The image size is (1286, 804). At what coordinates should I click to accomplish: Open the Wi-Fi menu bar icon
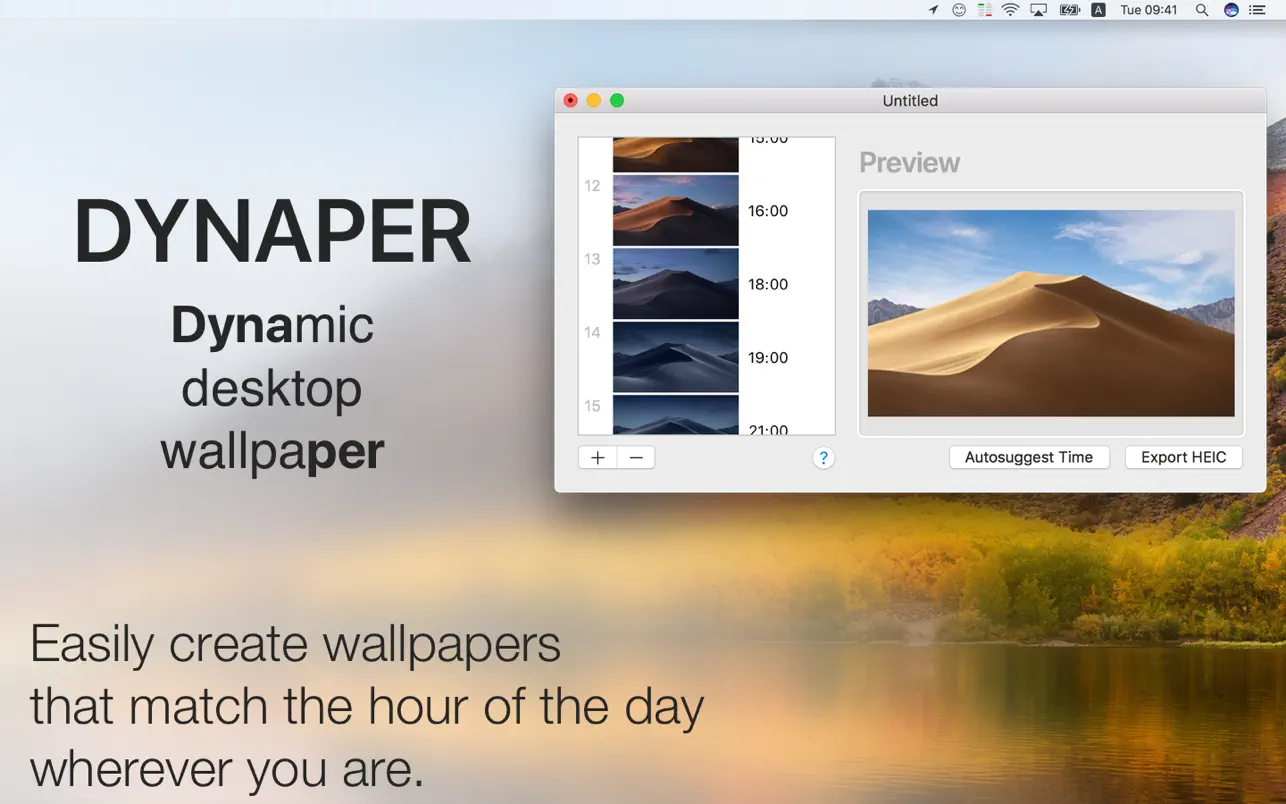(1010, 10)
